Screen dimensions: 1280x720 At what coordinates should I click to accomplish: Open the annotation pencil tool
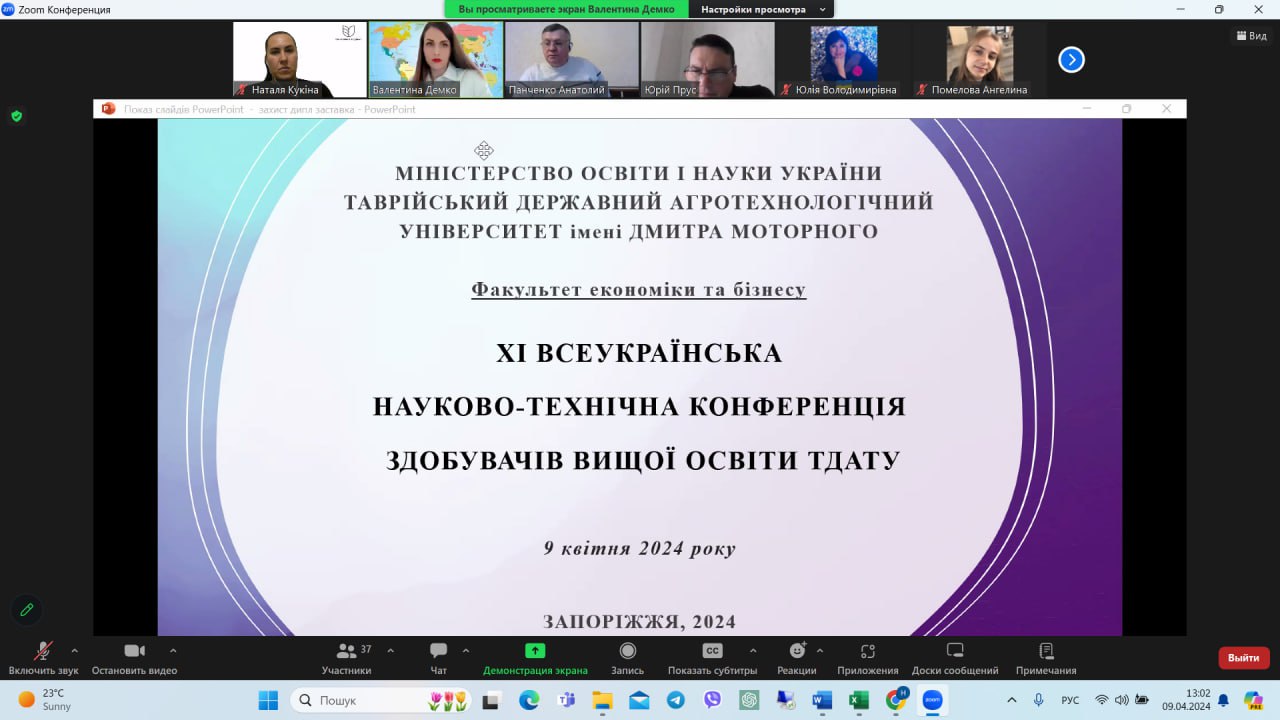(x=27, y=609)
